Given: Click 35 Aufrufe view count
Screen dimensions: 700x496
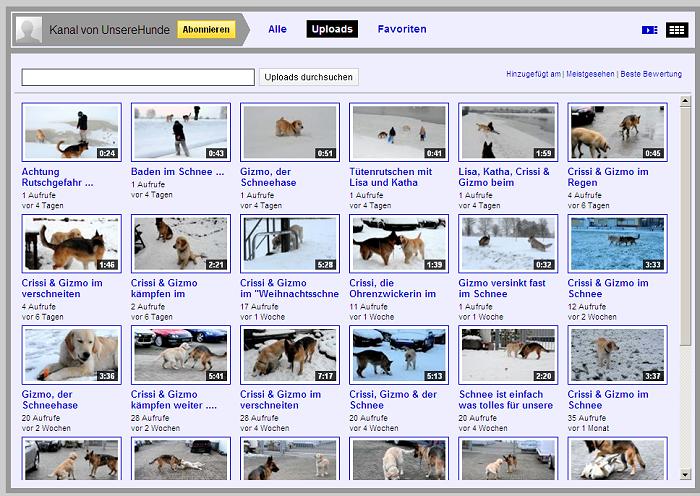Looking at the screenshot, I should [x=587, y=418].
